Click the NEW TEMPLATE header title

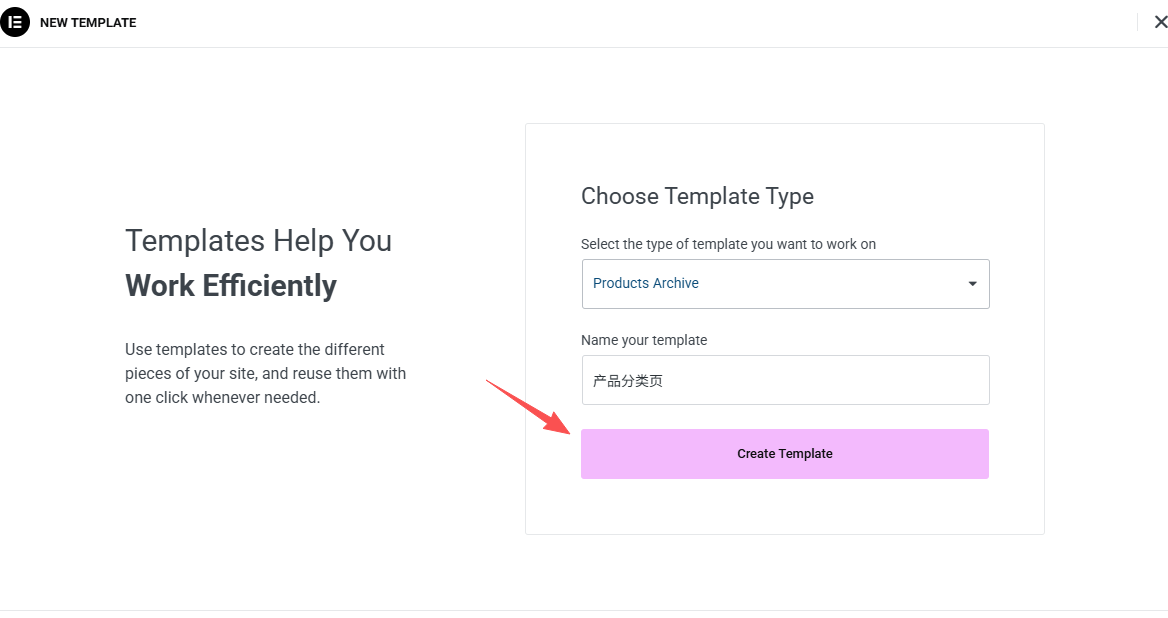coord(88,23)
